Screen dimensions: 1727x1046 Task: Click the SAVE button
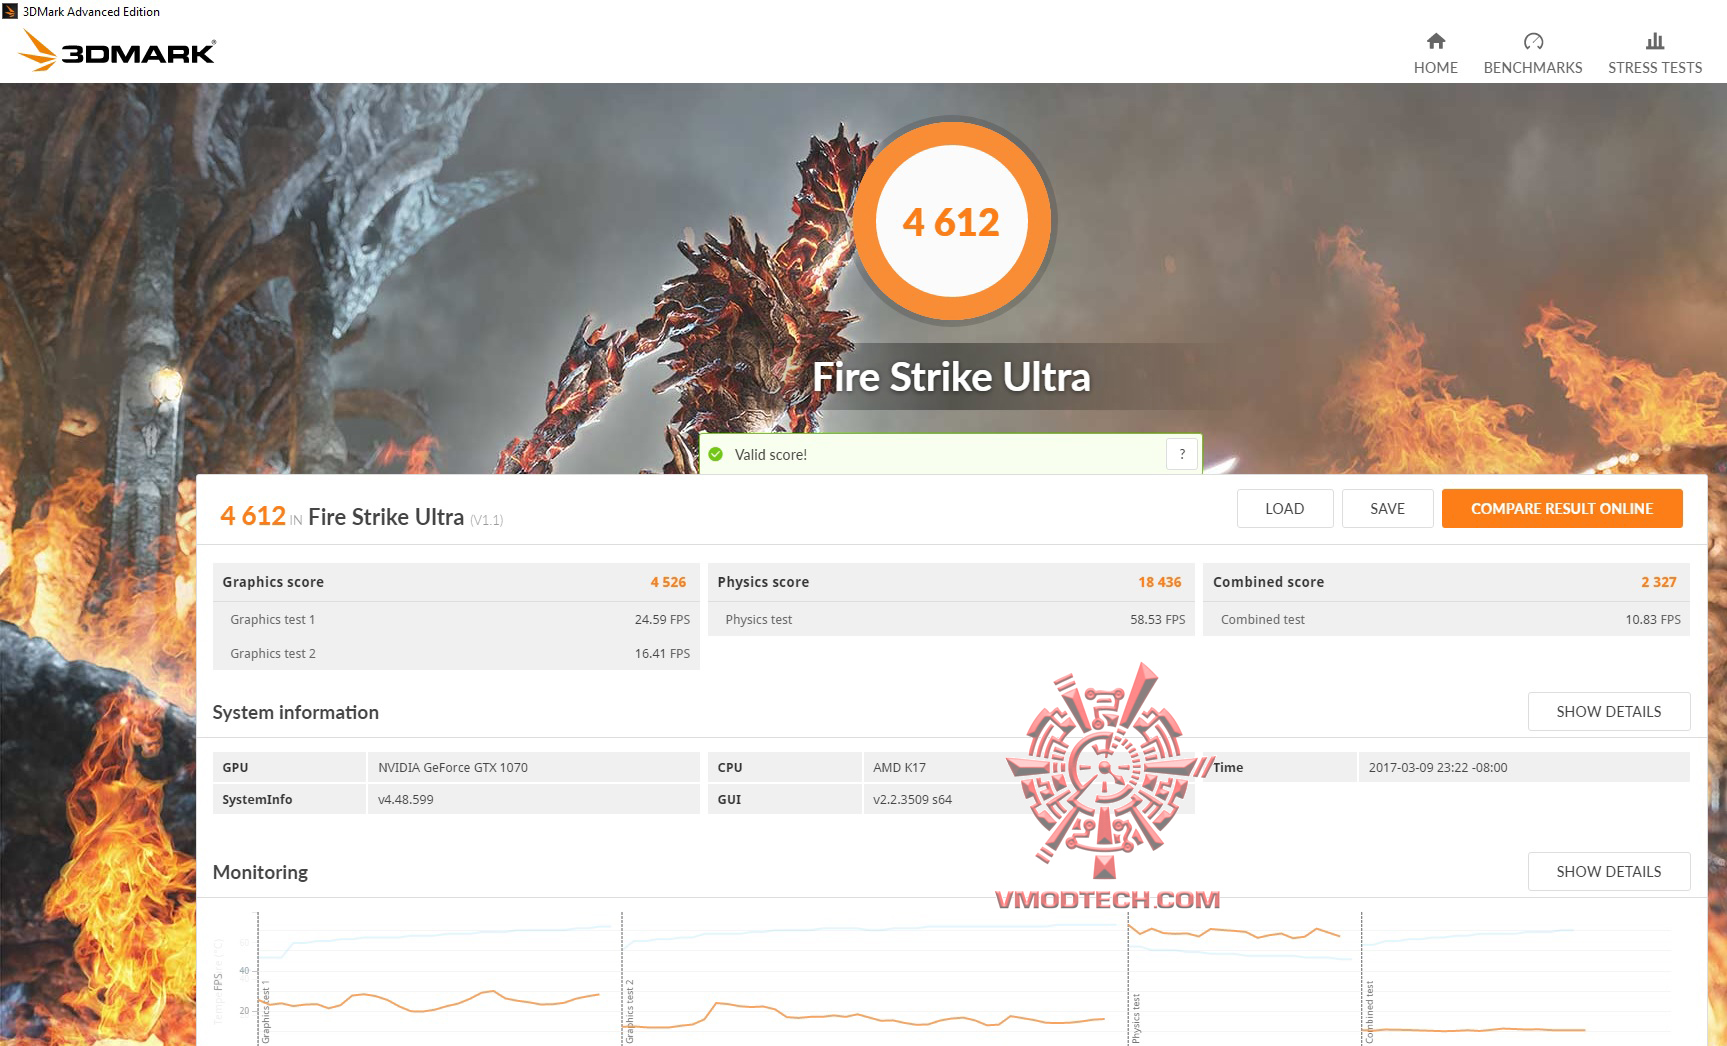tap(1387, 508)
